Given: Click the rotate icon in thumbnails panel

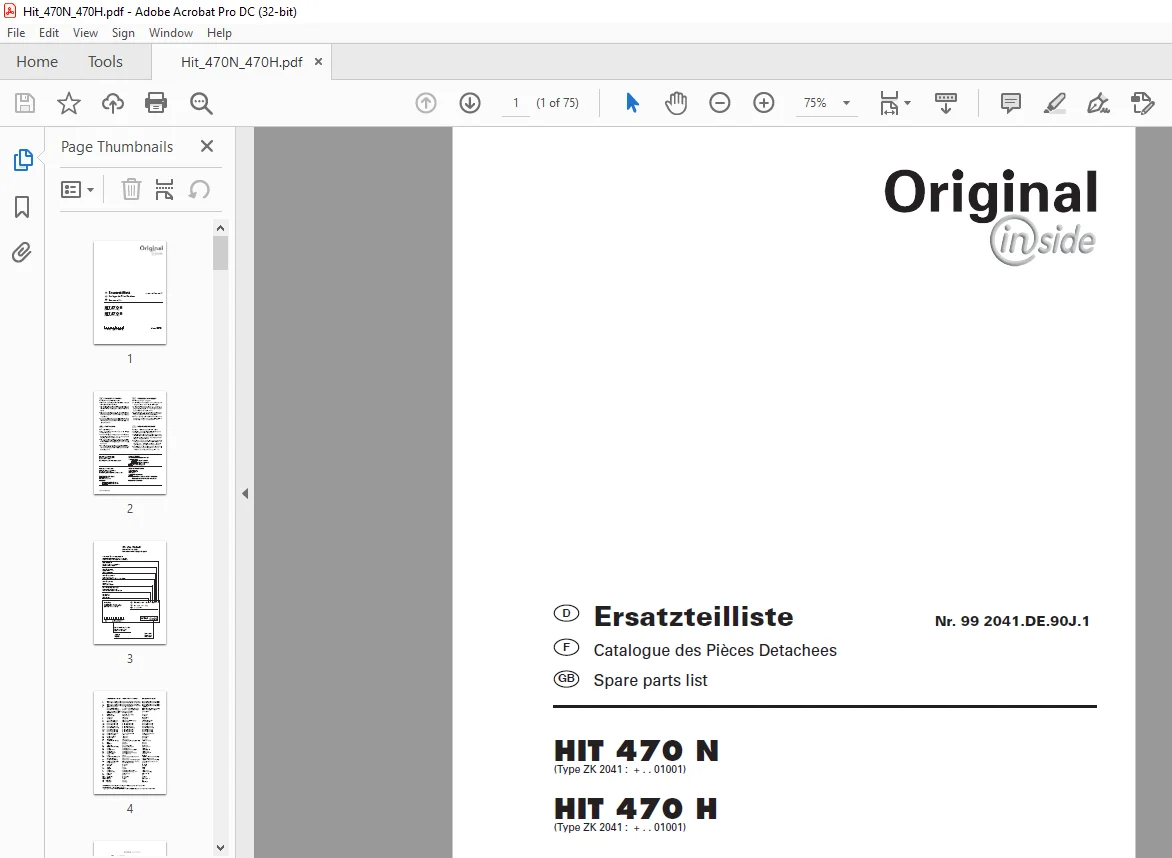Looking at the screenshot, I should click(x=199, y=190).
